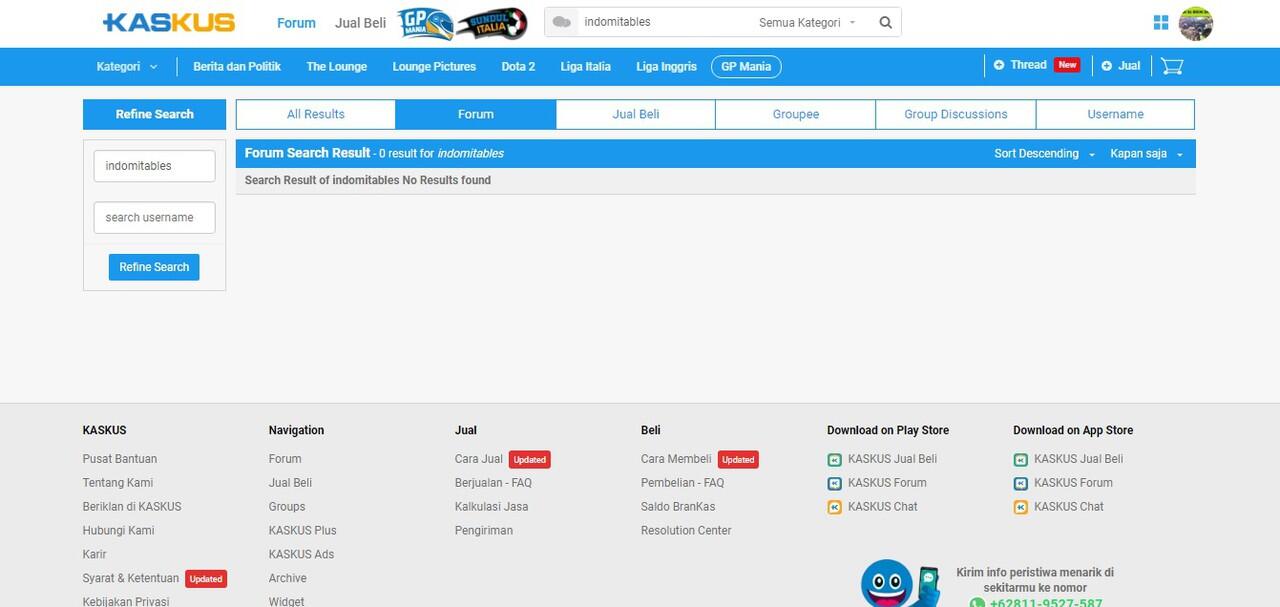Open Lounge Pictures category
This screenshot has height=607, width=1280.
click(x=434, y=67)
